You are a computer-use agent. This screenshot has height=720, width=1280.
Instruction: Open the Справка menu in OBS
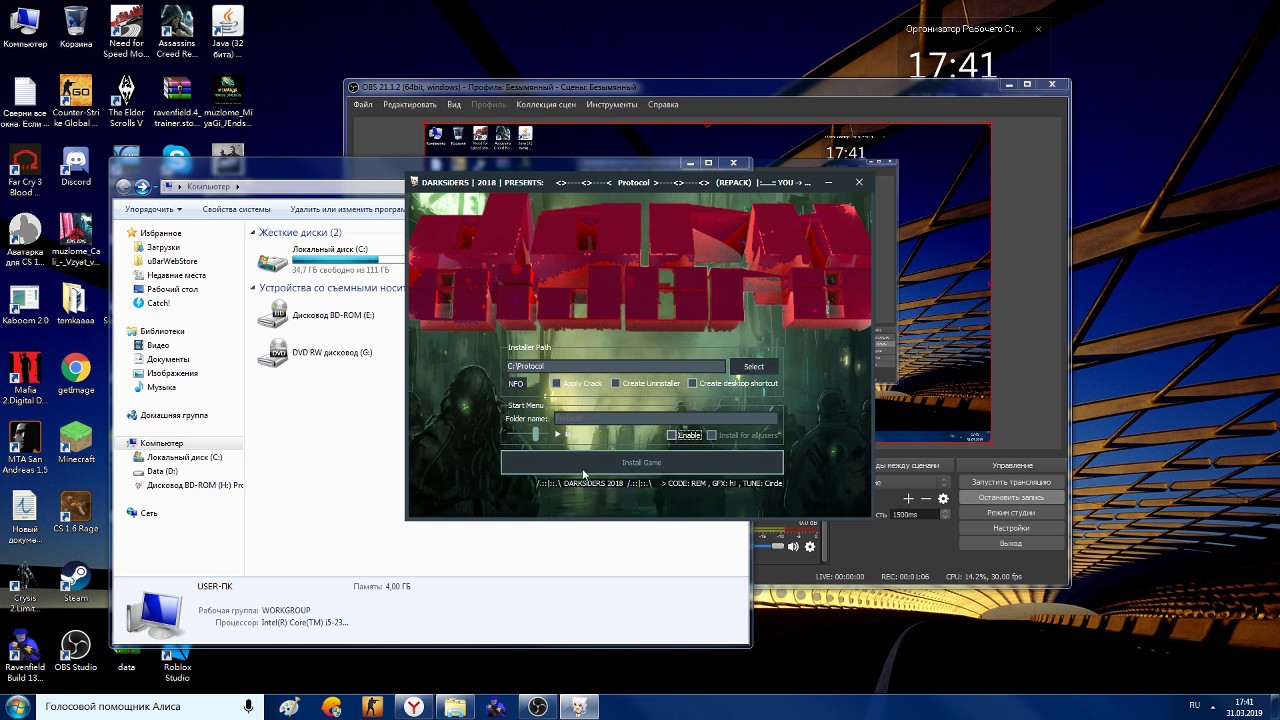tap(663, 104)
